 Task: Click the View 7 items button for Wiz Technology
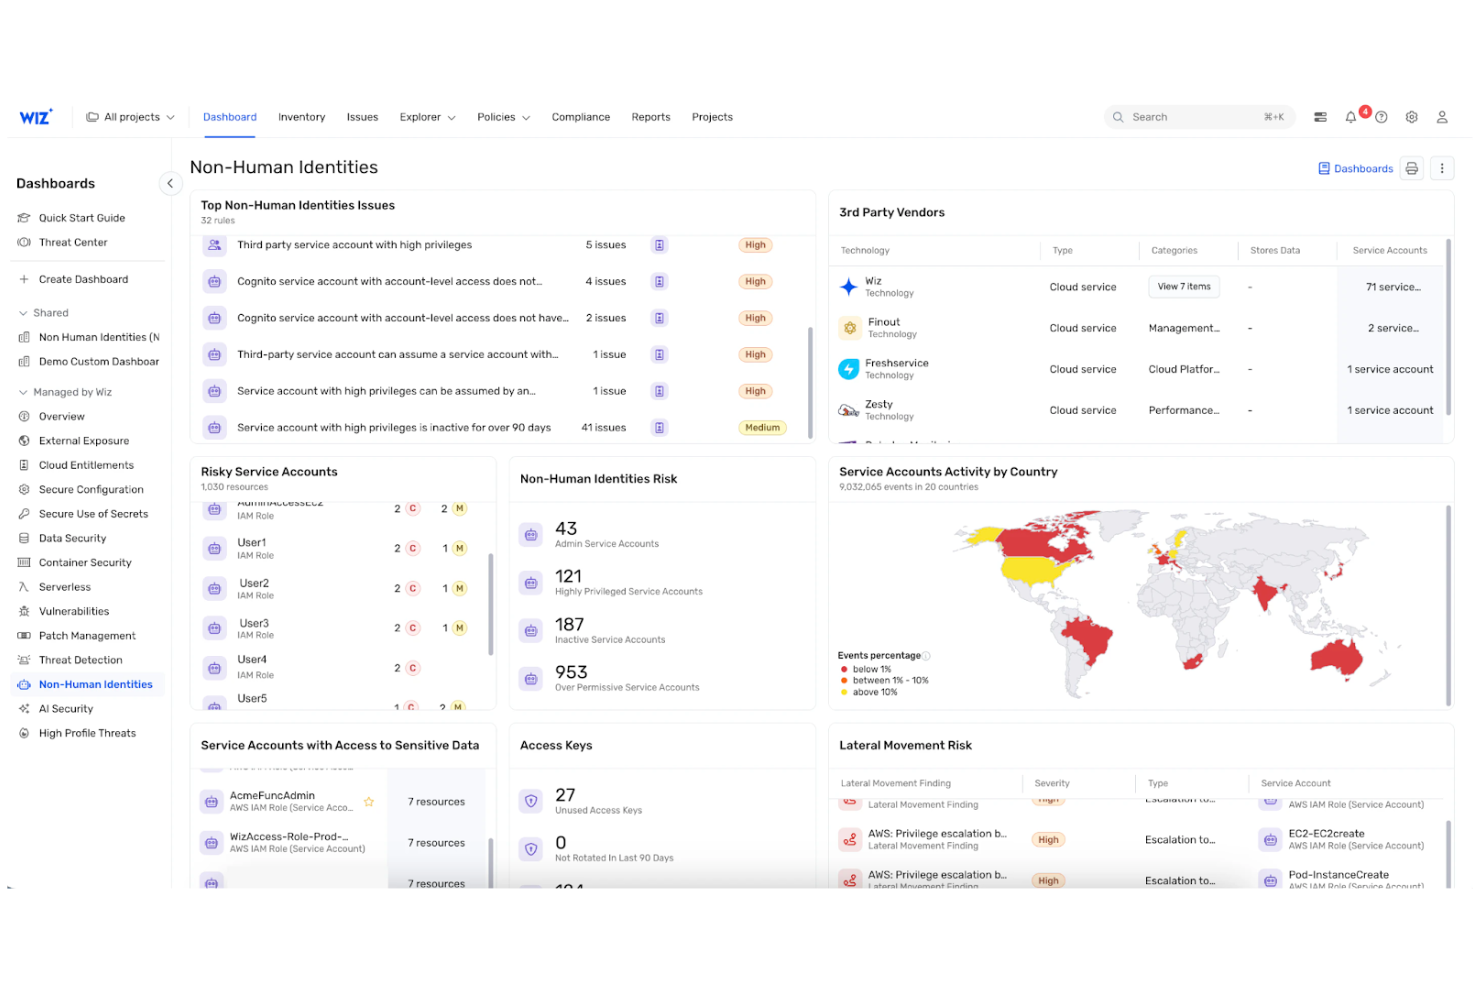click(x=1184, y=286)
